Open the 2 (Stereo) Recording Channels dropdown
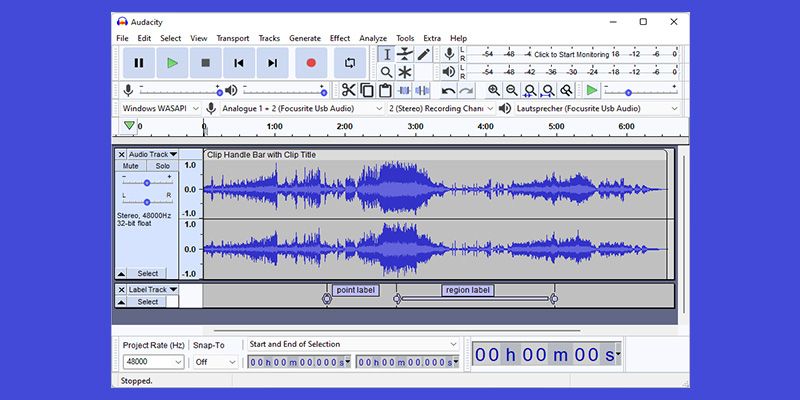Screen dimensions: 800x400 [x=441, y=108]
